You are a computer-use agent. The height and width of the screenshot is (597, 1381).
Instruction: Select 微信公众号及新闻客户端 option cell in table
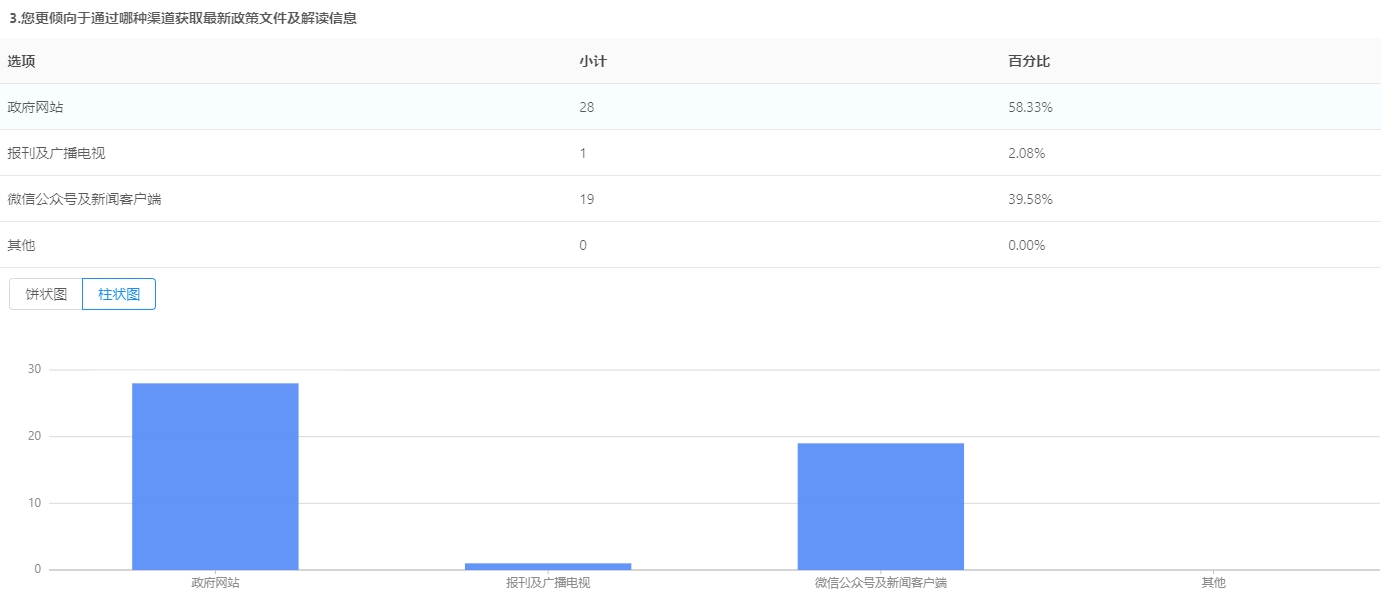coord(84,199)
